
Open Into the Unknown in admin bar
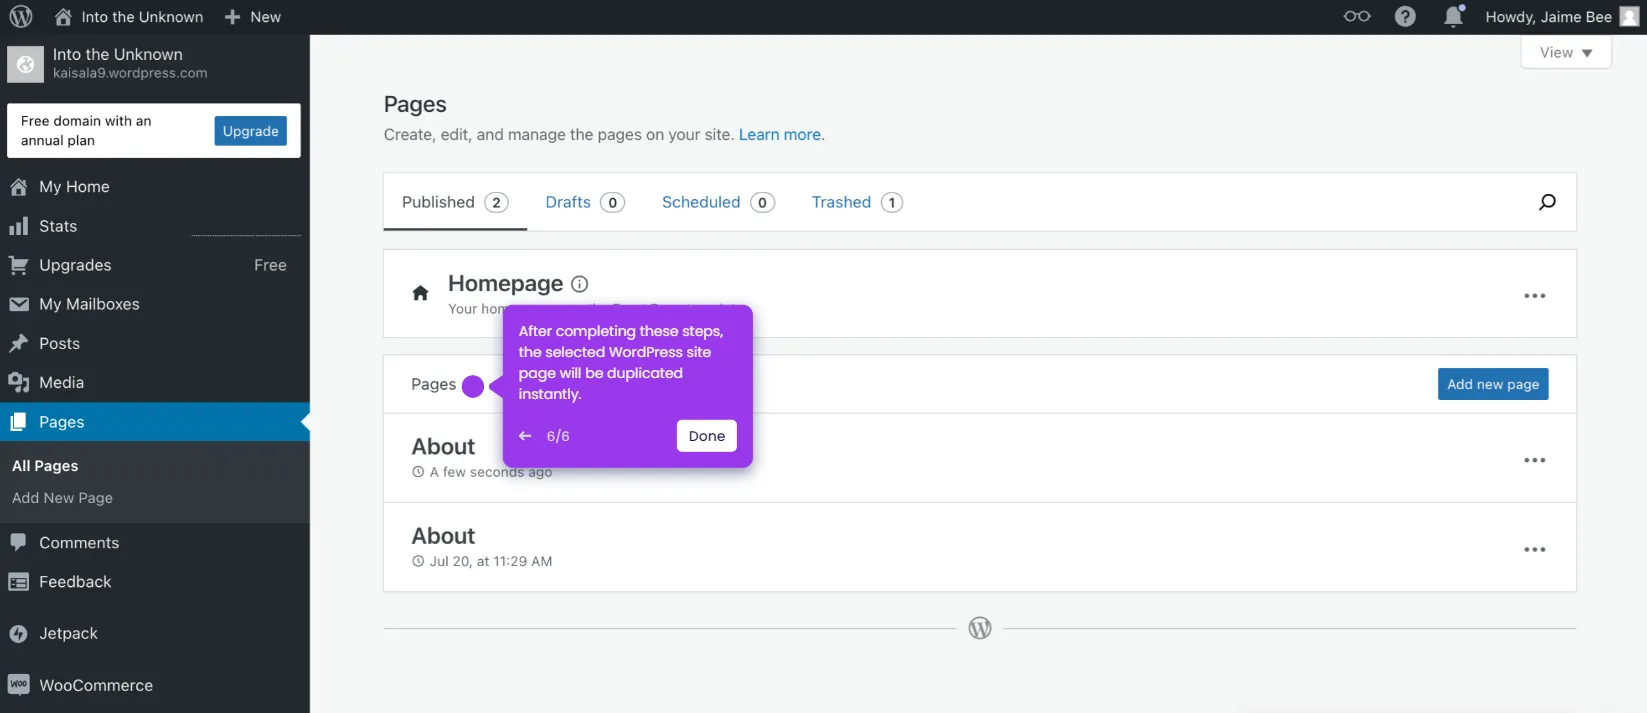coord(129,17)
